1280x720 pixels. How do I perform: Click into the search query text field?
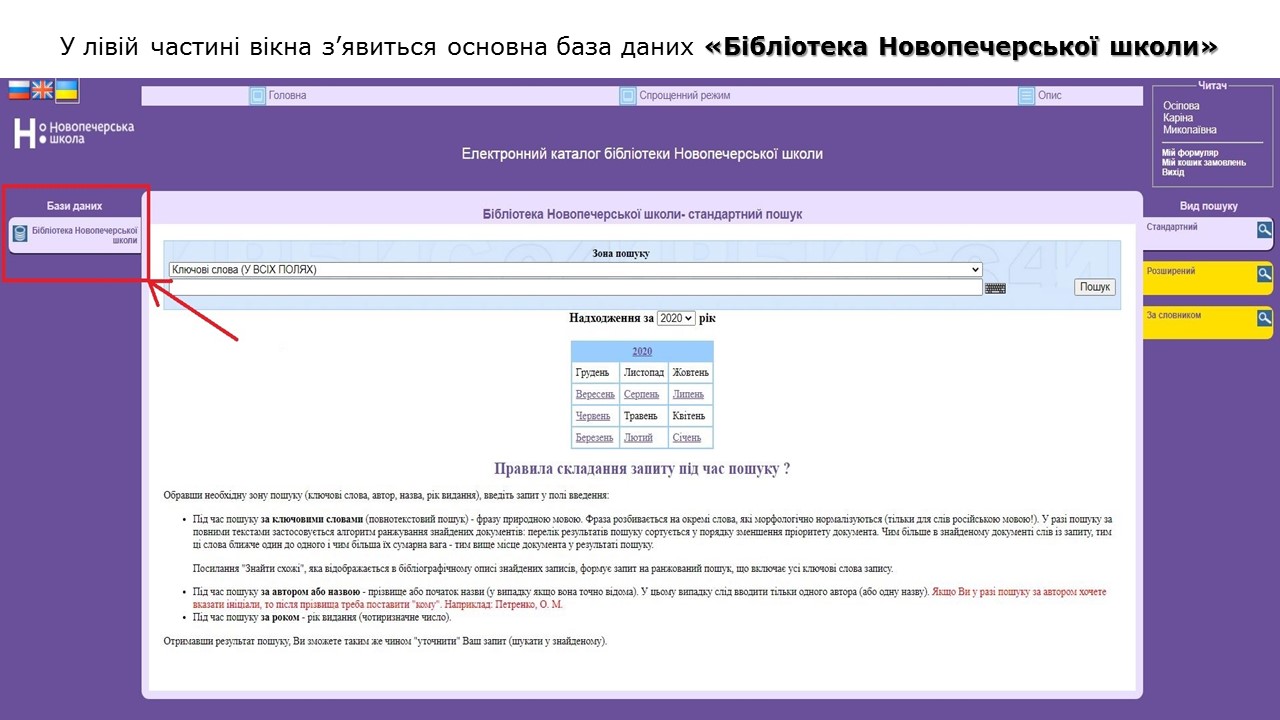[575, 288]
